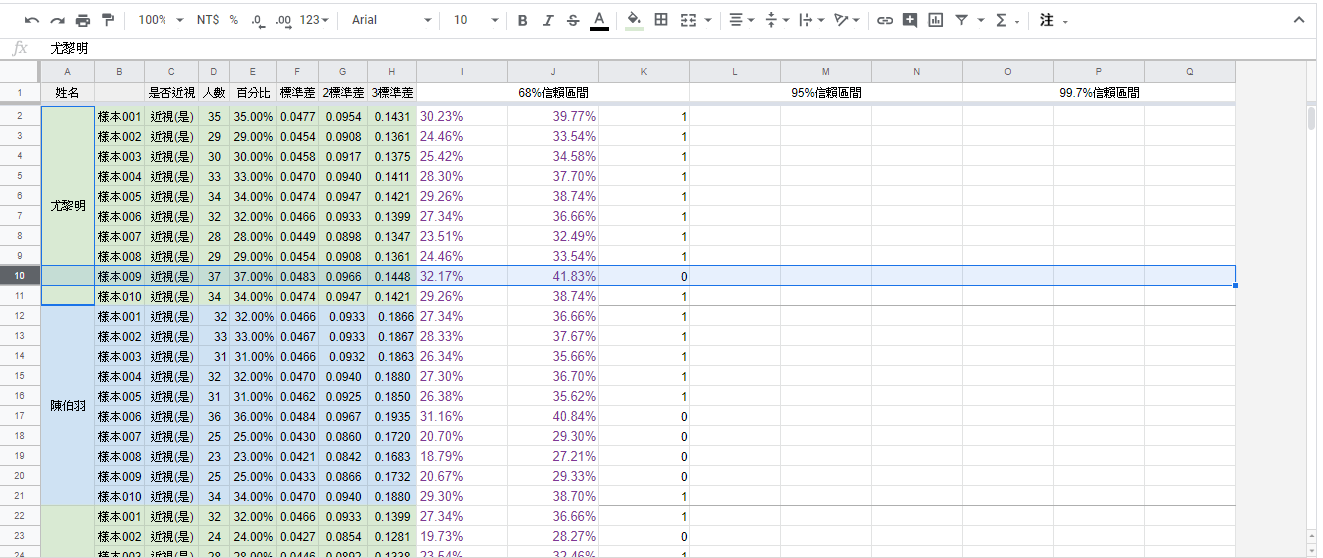Click header cell 是否近視
This screenshot has height=558, width=1323.
172,92
